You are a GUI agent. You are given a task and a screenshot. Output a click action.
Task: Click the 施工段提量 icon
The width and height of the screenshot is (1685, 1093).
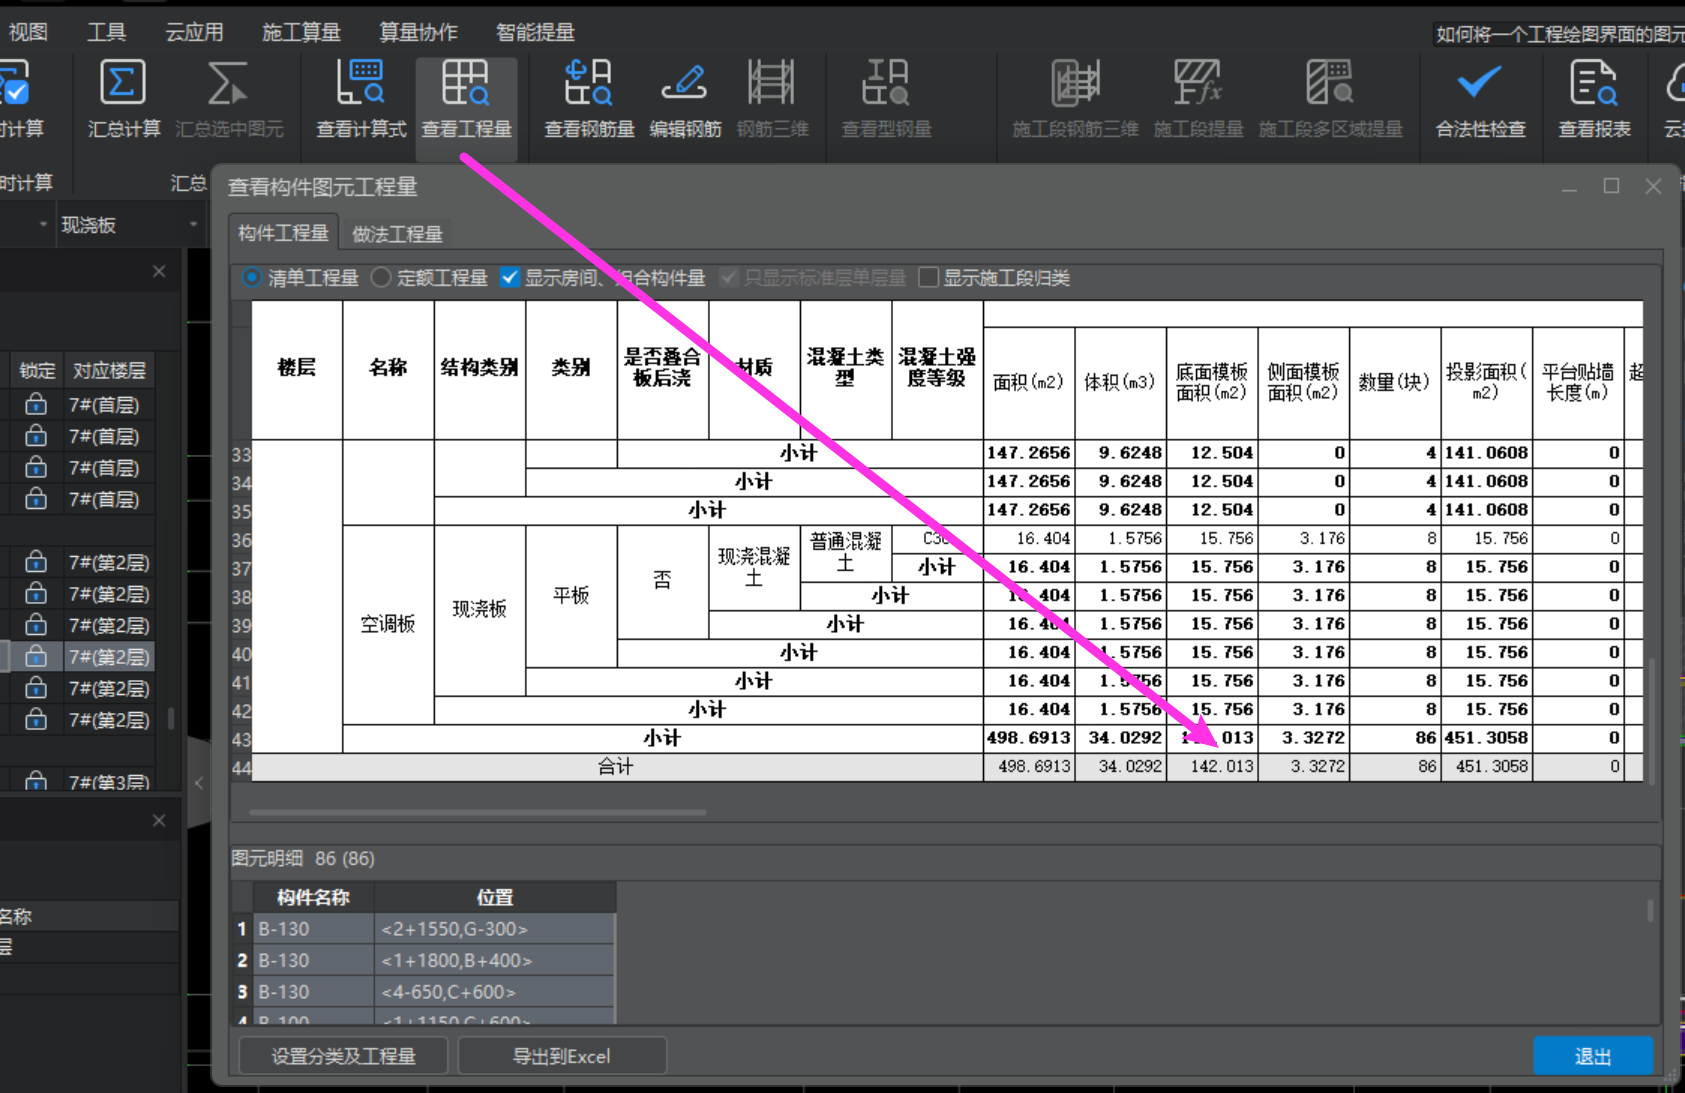[x=1197, y=83]
